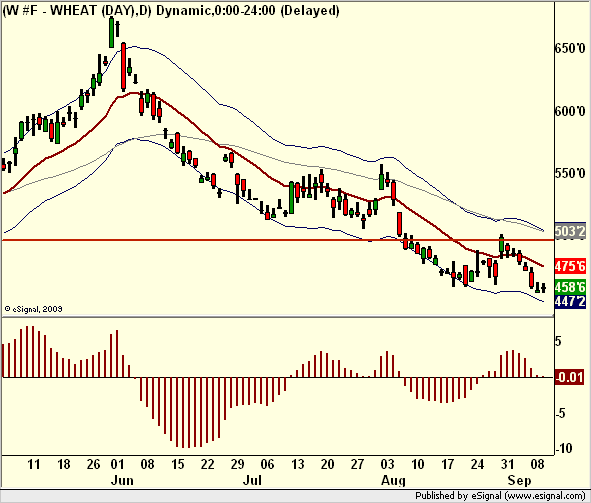Viewport: 591px width, 503px height.
Task: Click date label 11 on the time axis
Action: tap(34, 464)
